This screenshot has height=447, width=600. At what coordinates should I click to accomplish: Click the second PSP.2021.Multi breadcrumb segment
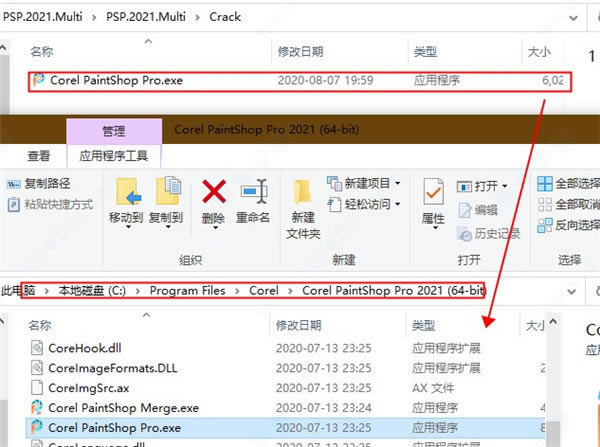[x=146, y=17]
